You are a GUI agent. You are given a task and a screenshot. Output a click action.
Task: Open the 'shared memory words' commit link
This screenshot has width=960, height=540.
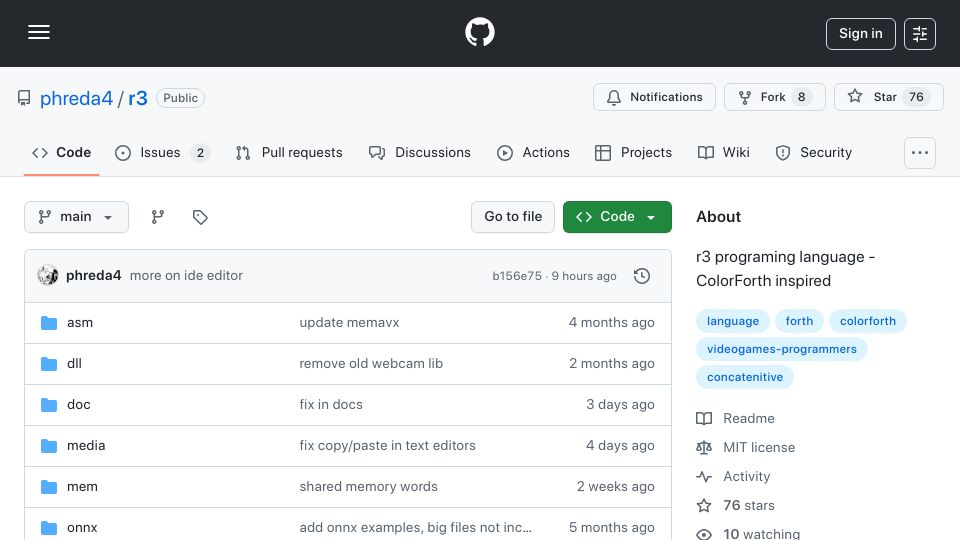(x=369, y=487)
